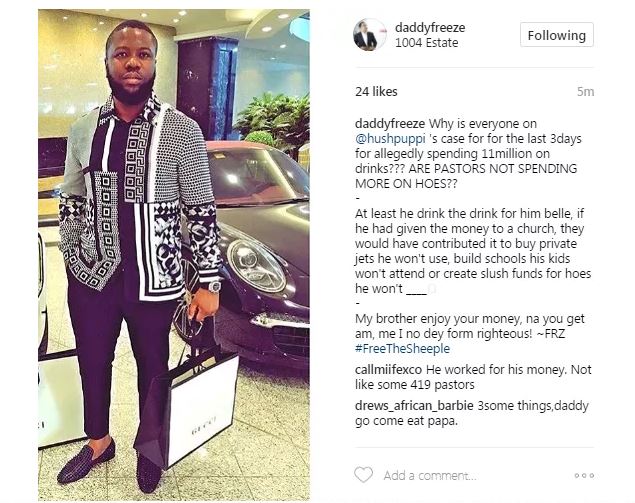The height and width of the screenshot is (503, 635).
Task: Open the #FreeTheSheeple hashtag
Action: tap(402, 349)
